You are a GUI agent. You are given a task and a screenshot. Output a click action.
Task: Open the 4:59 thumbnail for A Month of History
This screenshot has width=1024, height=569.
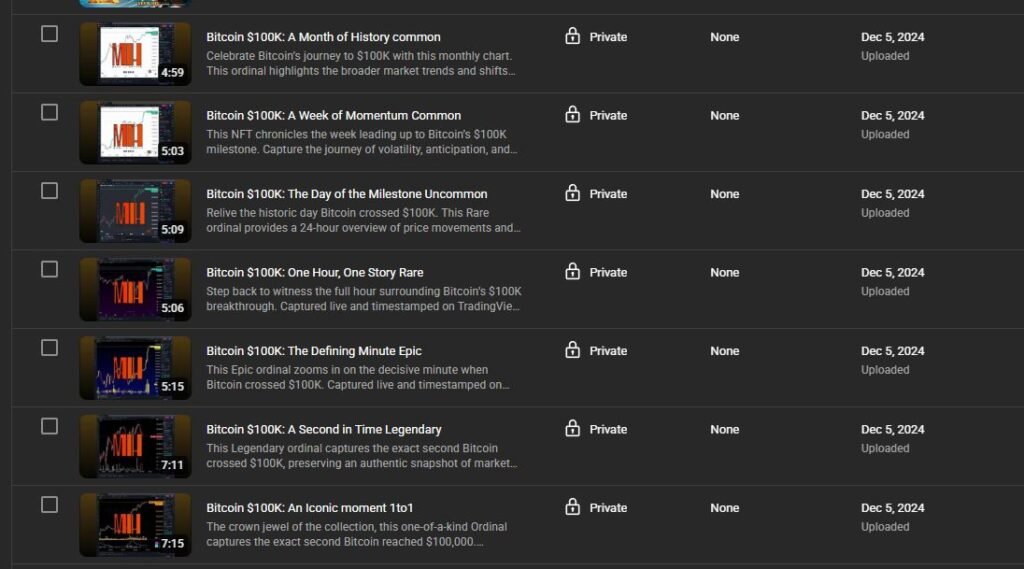135,55
